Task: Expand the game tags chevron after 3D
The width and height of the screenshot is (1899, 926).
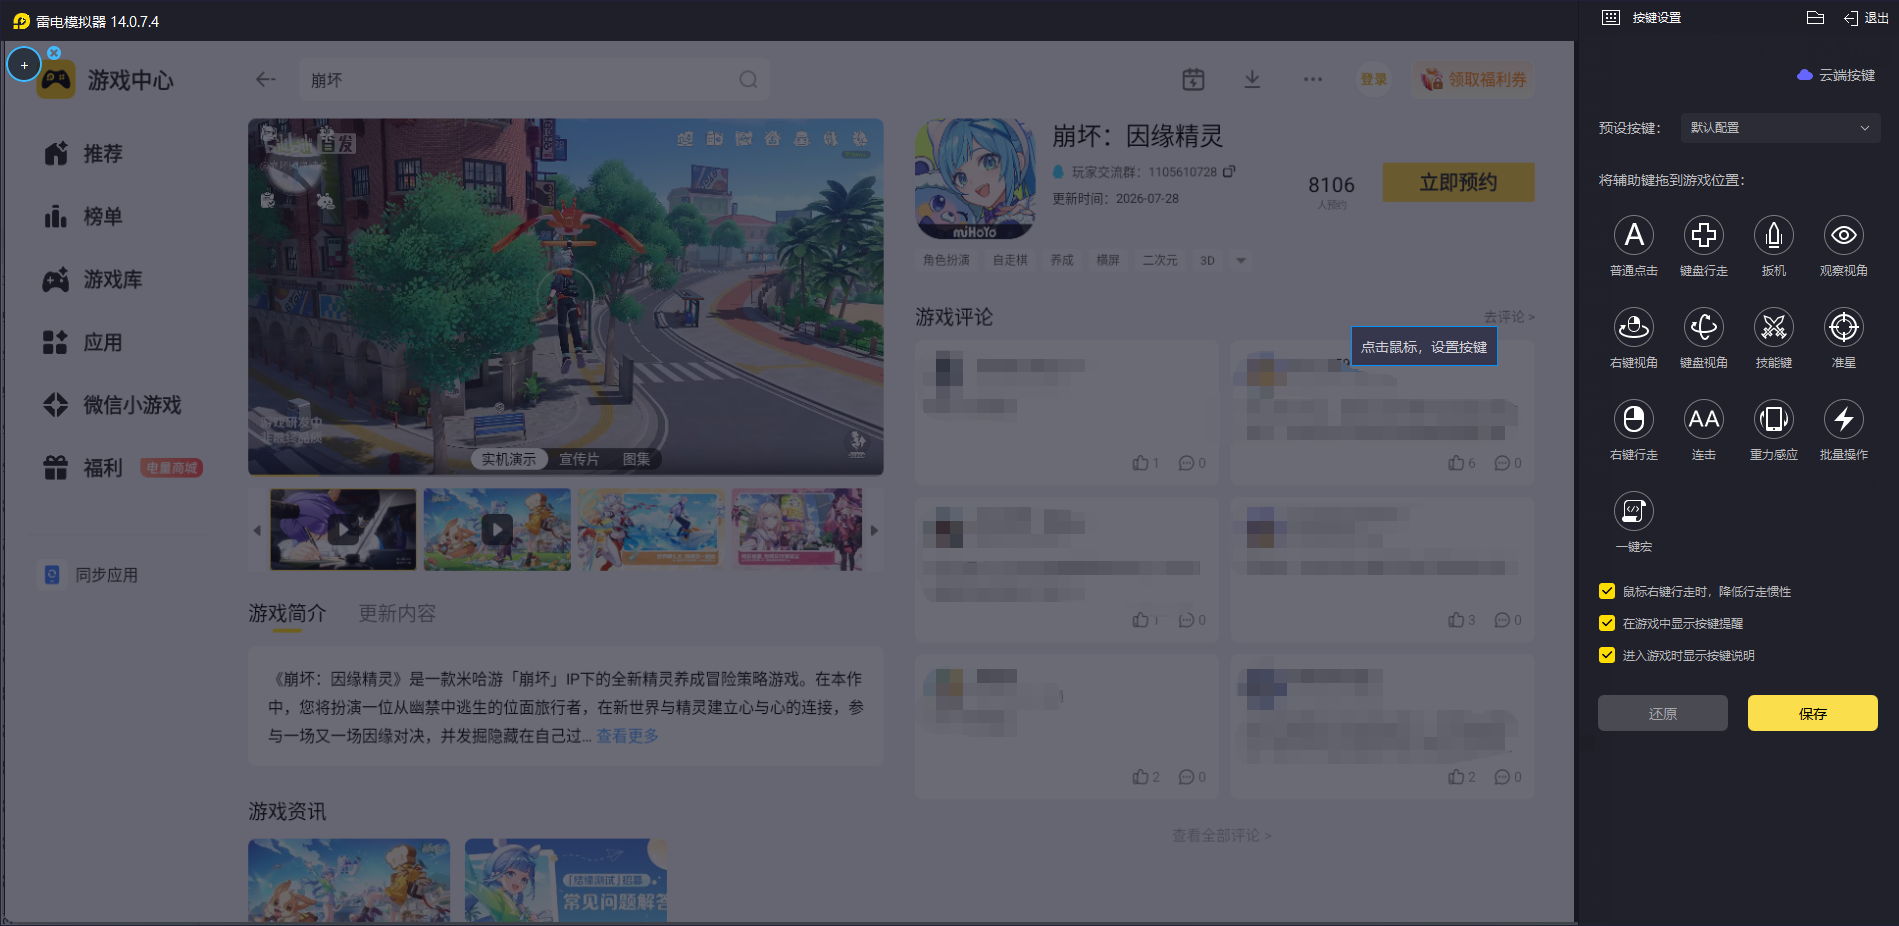Action: coord(1241,260)
